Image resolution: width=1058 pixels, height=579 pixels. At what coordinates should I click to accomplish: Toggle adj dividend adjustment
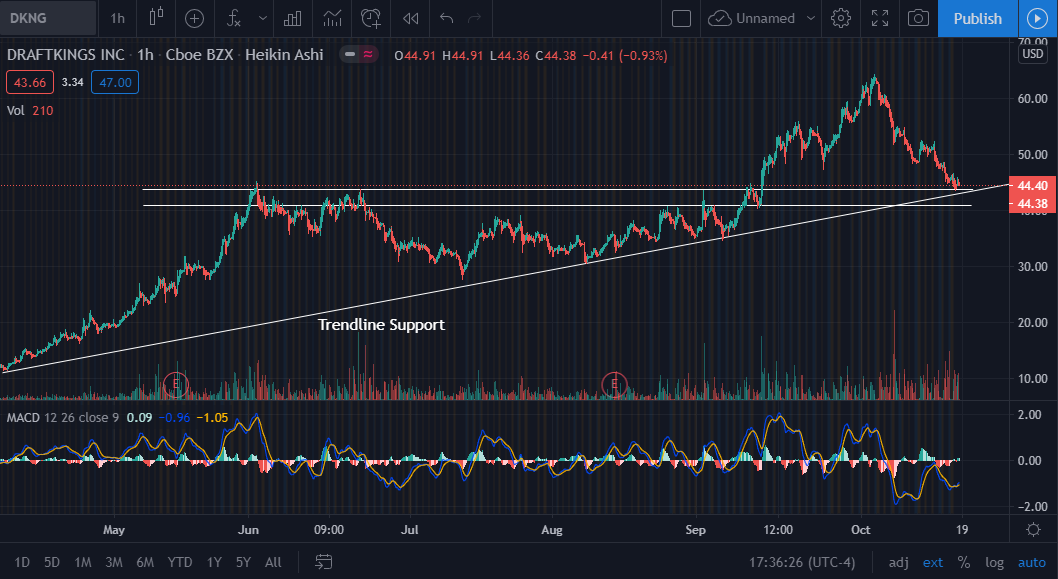pos(898,562)
